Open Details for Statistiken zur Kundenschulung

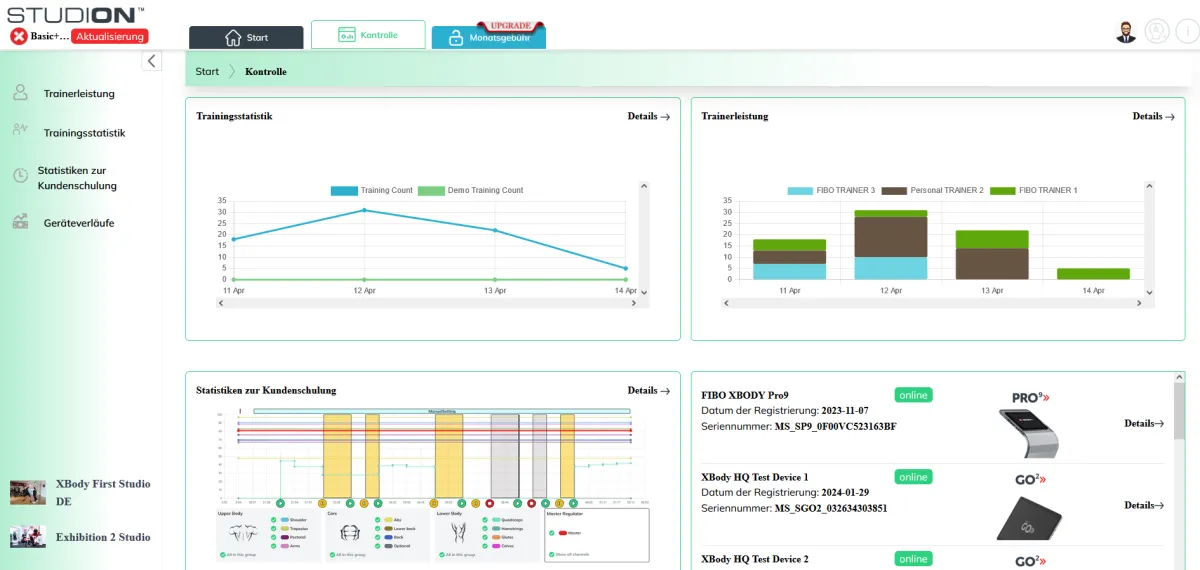point(649,390)
